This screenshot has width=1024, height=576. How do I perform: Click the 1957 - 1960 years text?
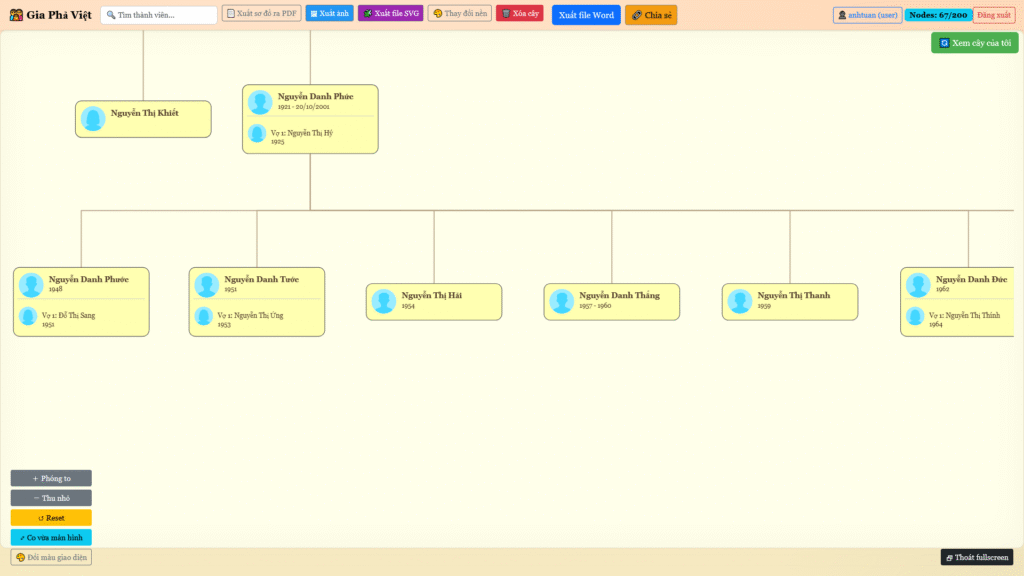pos(595,306)
